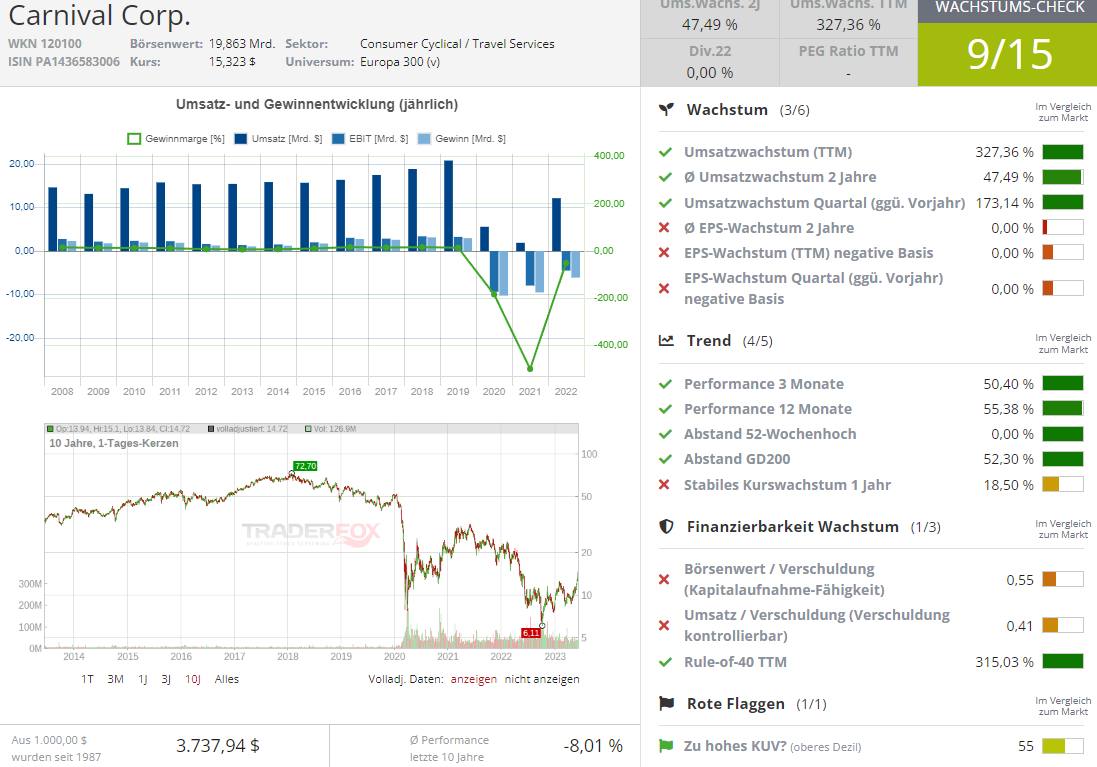Screen dimensions: 1097x767
Task: Click the green flag next to Zu hohes KUV
Action: 665,746
